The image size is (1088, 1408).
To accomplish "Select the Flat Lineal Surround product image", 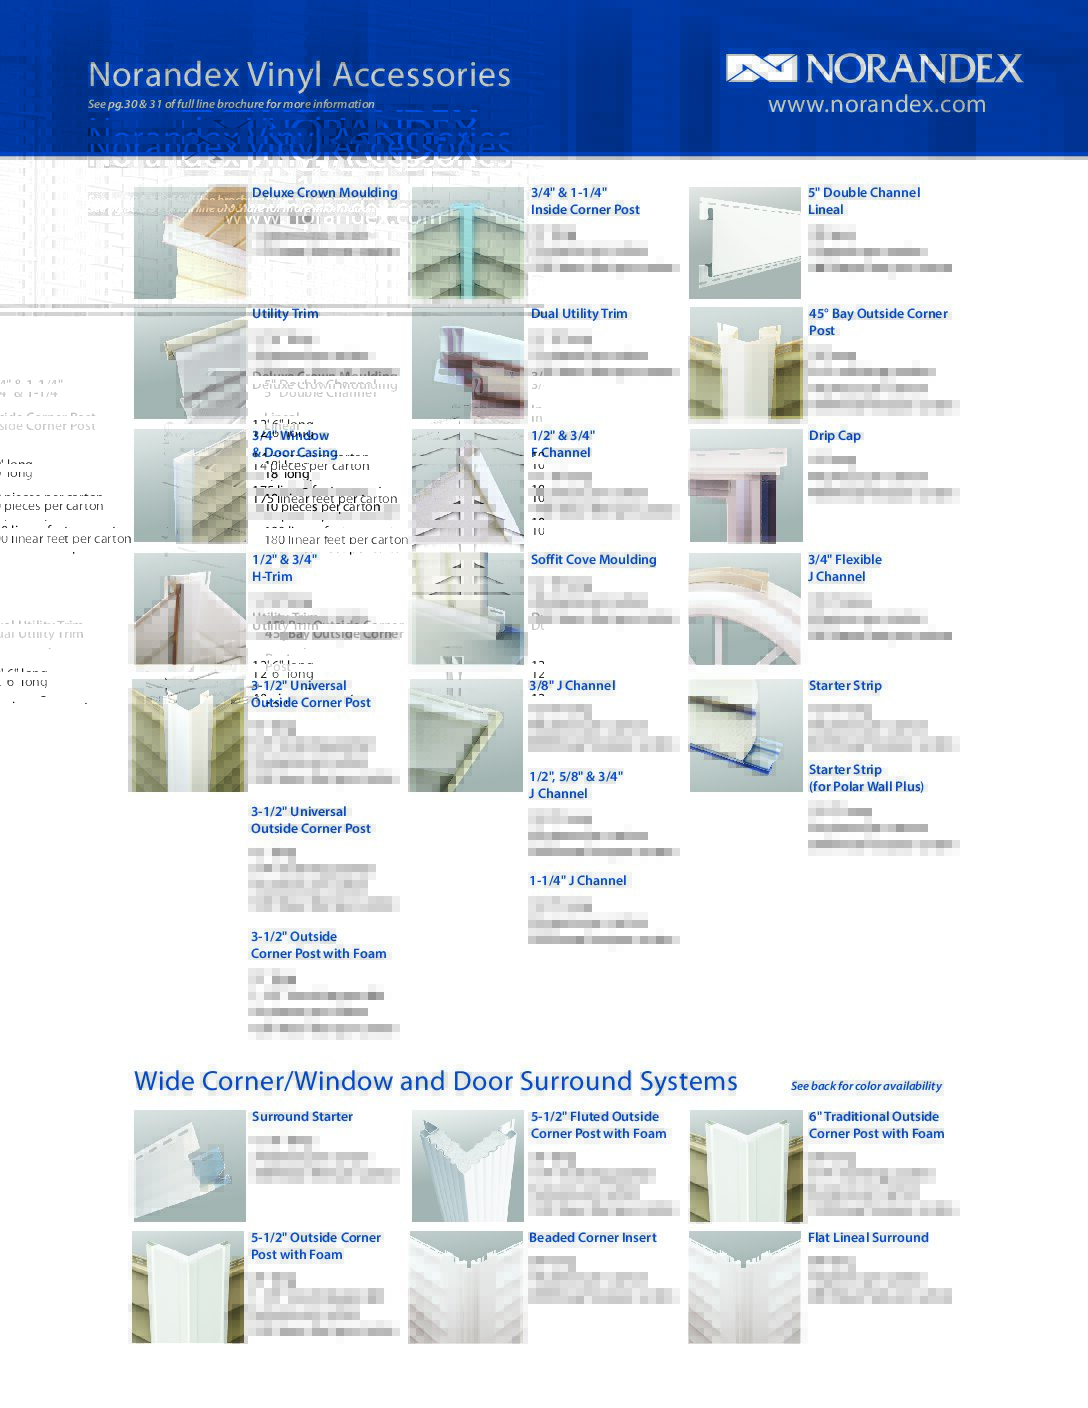I will [745, 1286].
